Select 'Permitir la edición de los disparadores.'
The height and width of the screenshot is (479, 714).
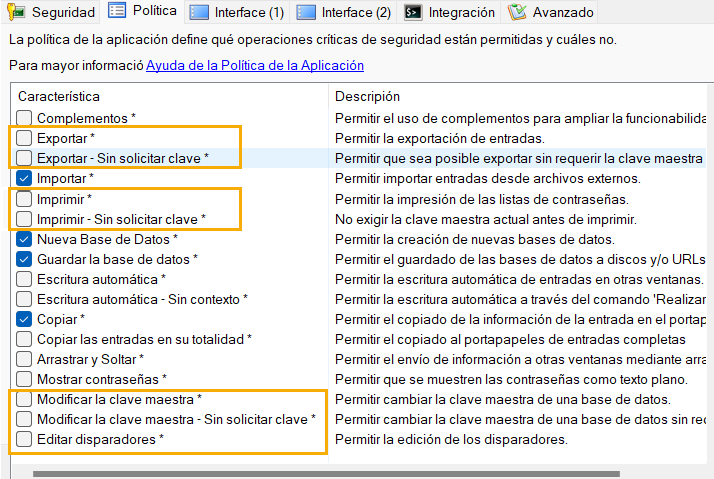click(451, 440)
